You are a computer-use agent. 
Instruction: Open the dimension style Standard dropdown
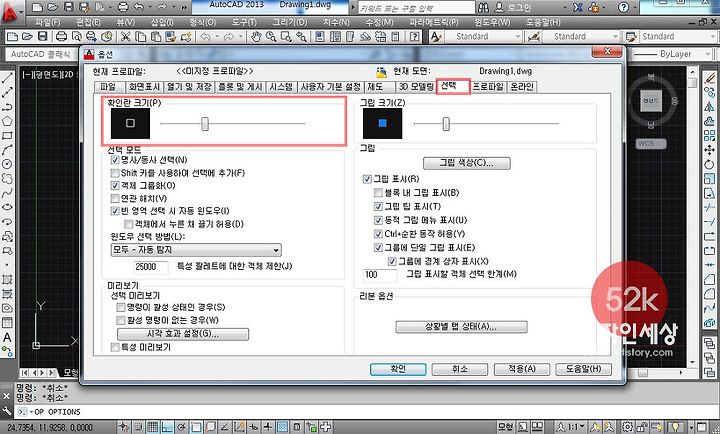581,36
